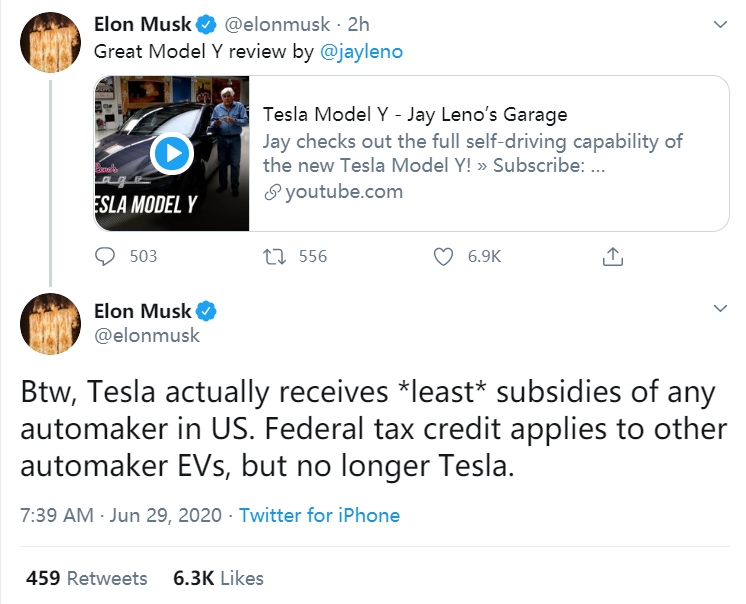The height and width of the screenshot is (604, 746).
Task: Click the 2h timestamp on first tweet
Action: (x=358, y=24)
